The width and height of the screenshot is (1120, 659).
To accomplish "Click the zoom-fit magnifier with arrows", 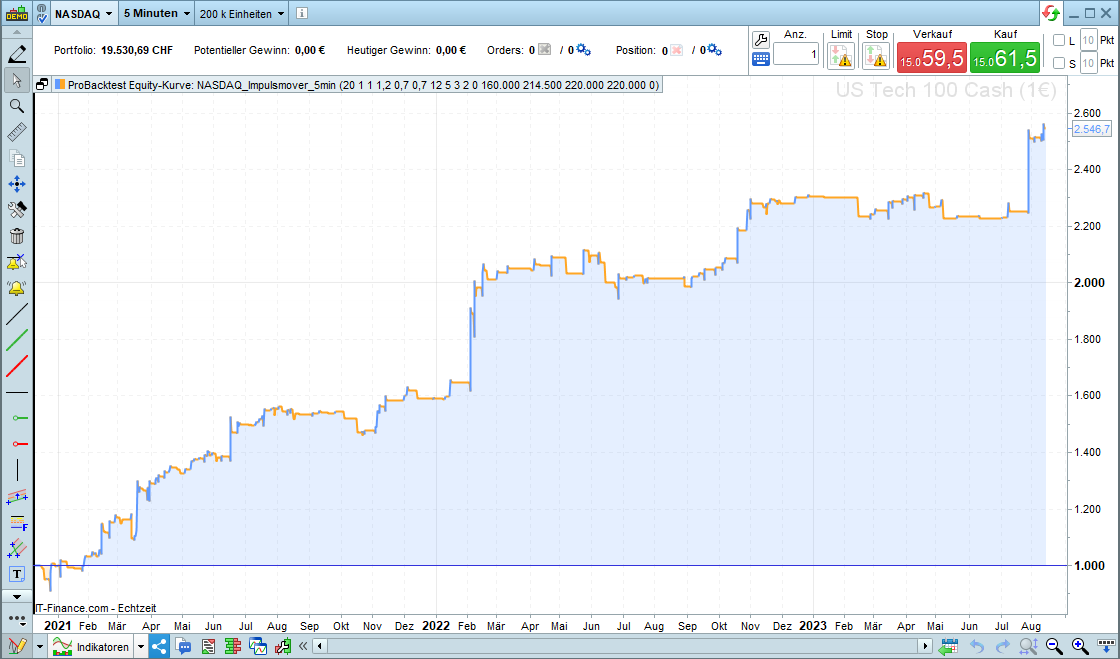I will point(1028,647).
